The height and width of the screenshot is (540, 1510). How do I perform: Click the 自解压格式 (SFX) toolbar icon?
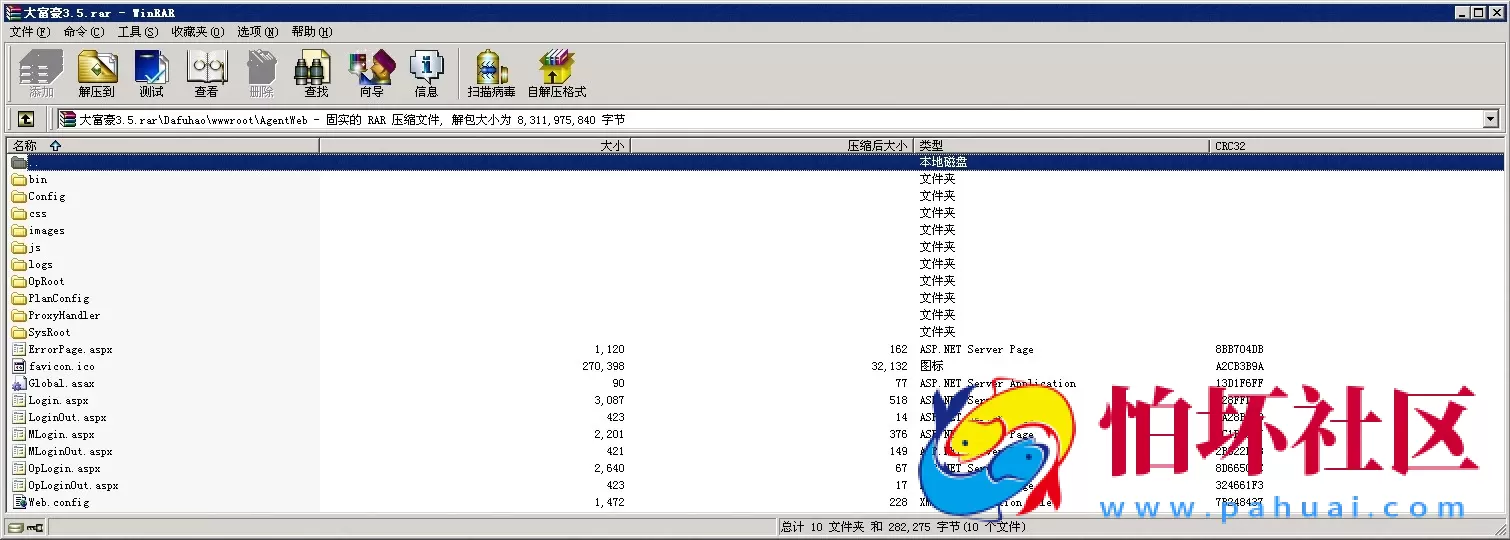(556, 73)
